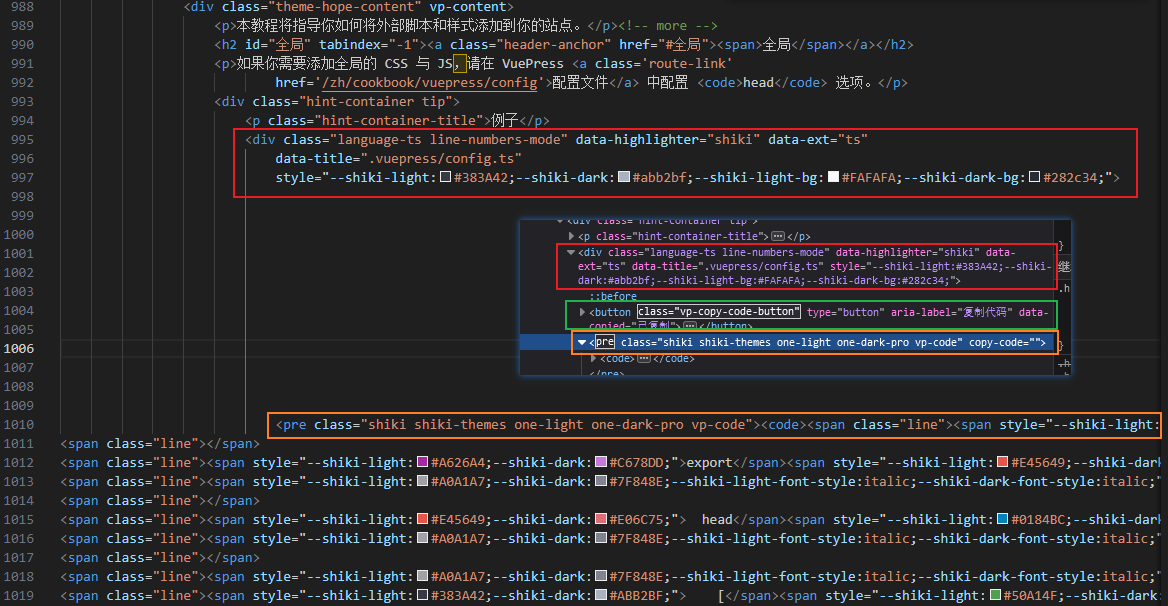Click the #0184BC color swatch on line 1015
Image resolution: width=1168 pixels, height=606 pixels.
pos(1003,520)
